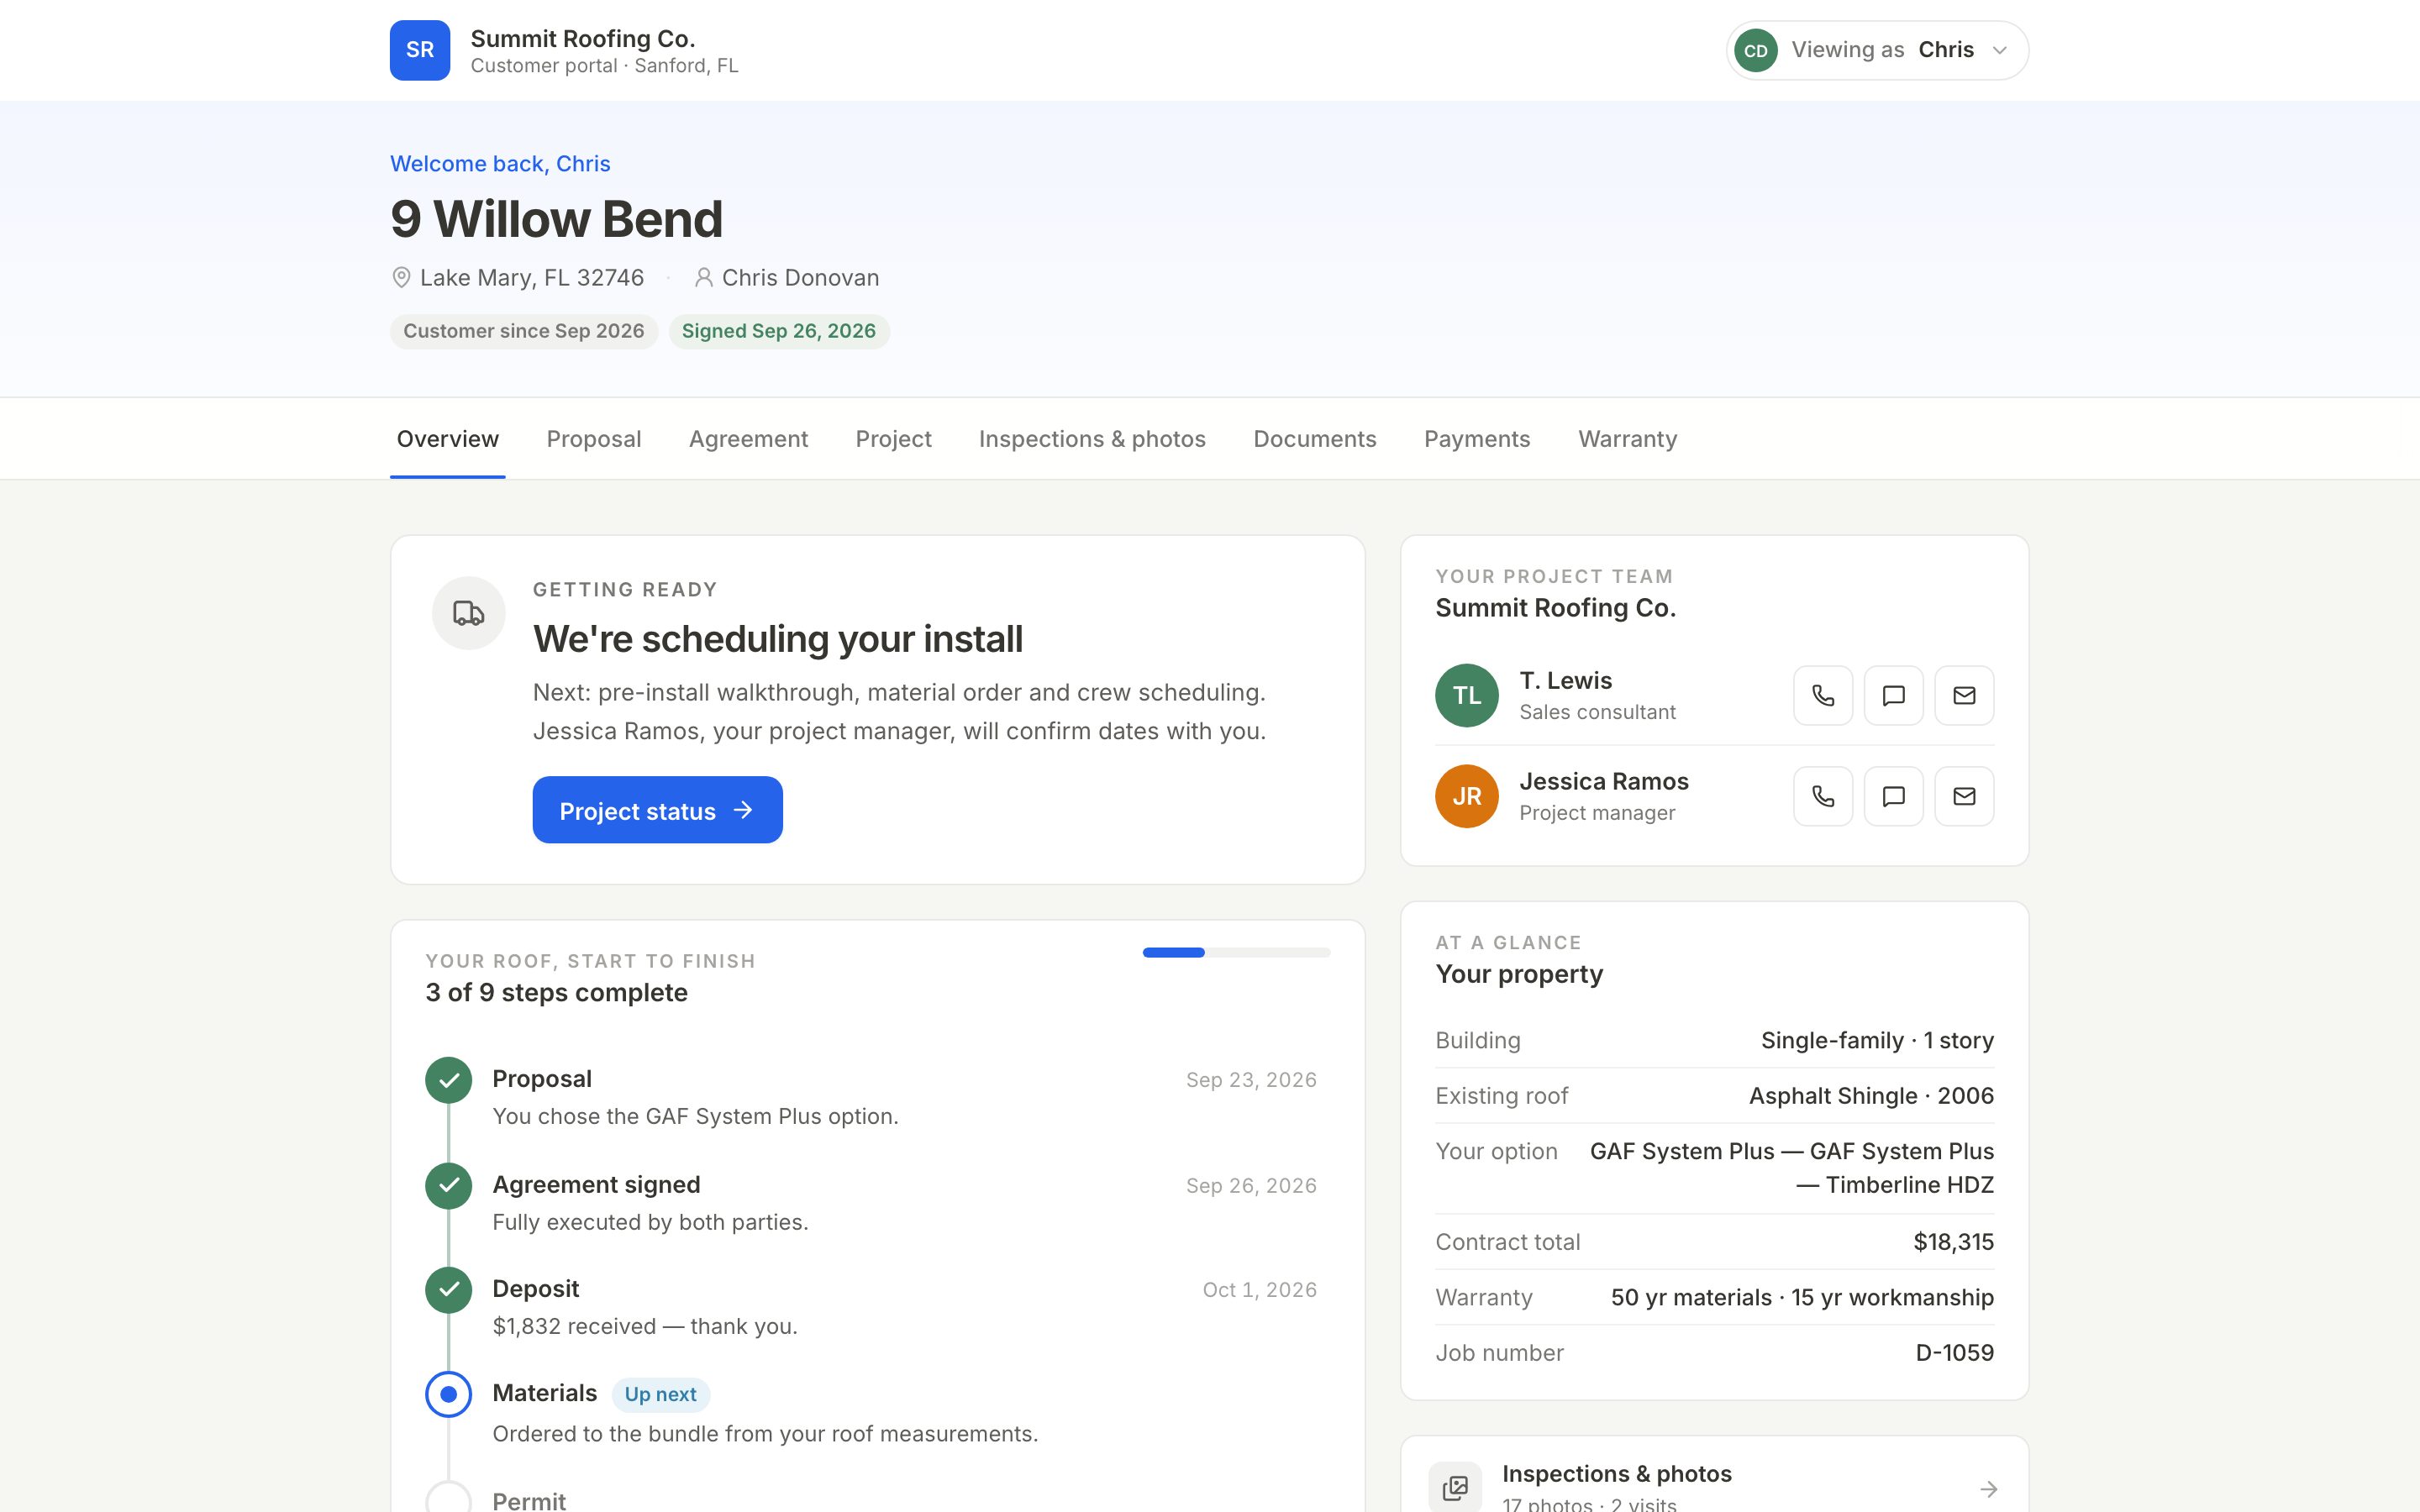The height and width of the screenshot is (1512, 2420).
Task: Message Jessica Ramos via chat icon
Action: (1893, 796)
